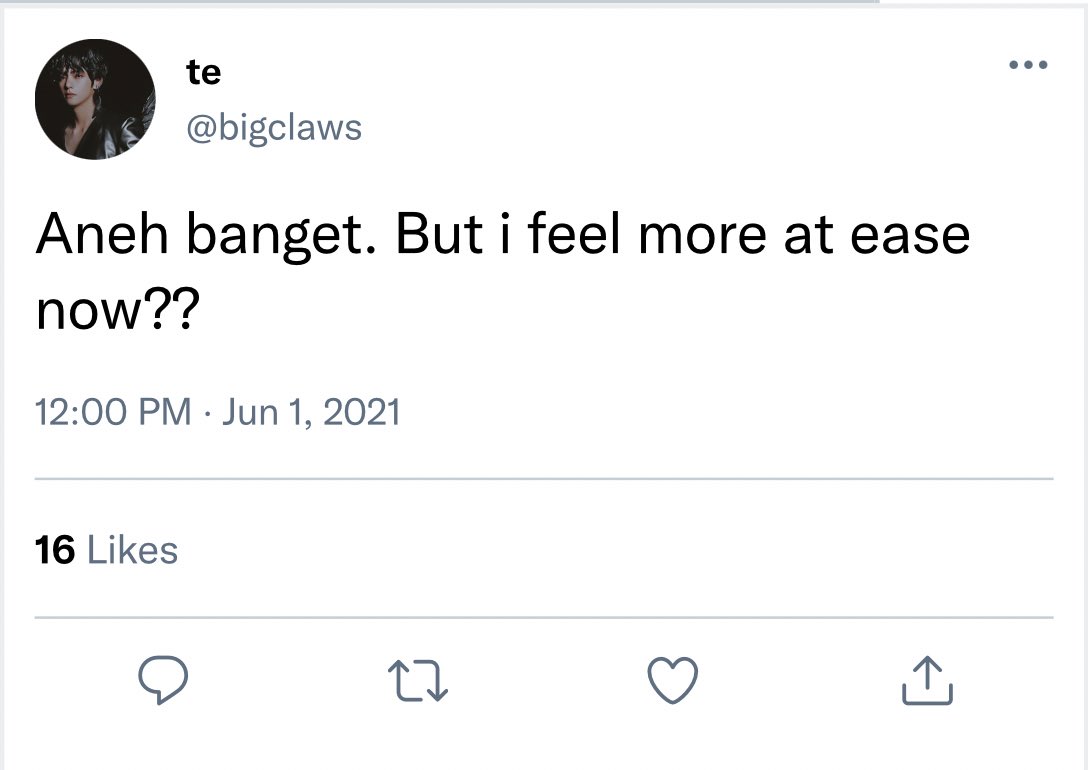Click the word "Likes" under the tweet
1088x770 pixels.
133,550
